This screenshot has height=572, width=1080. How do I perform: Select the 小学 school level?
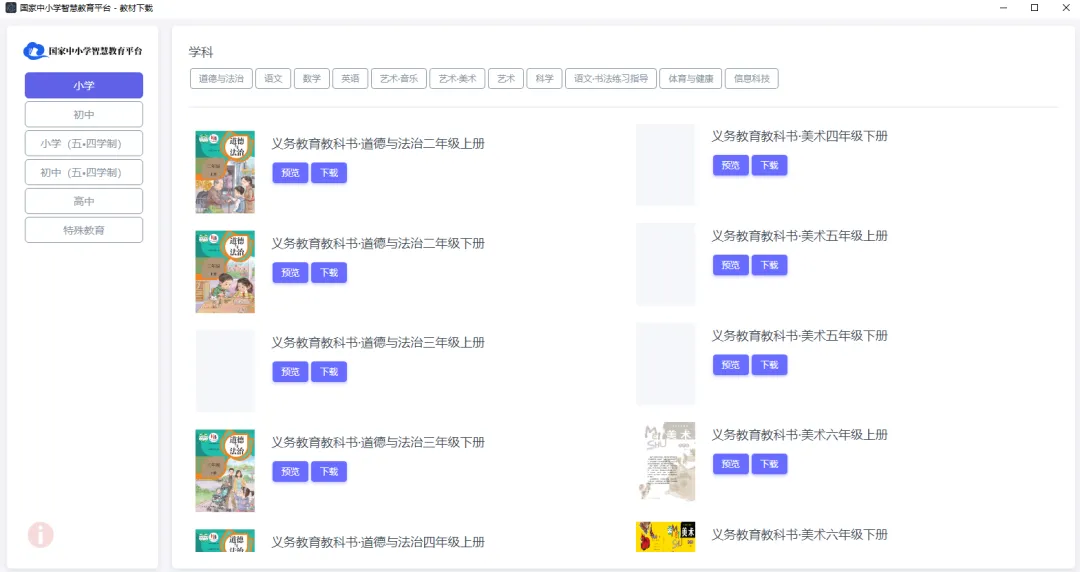84,85
